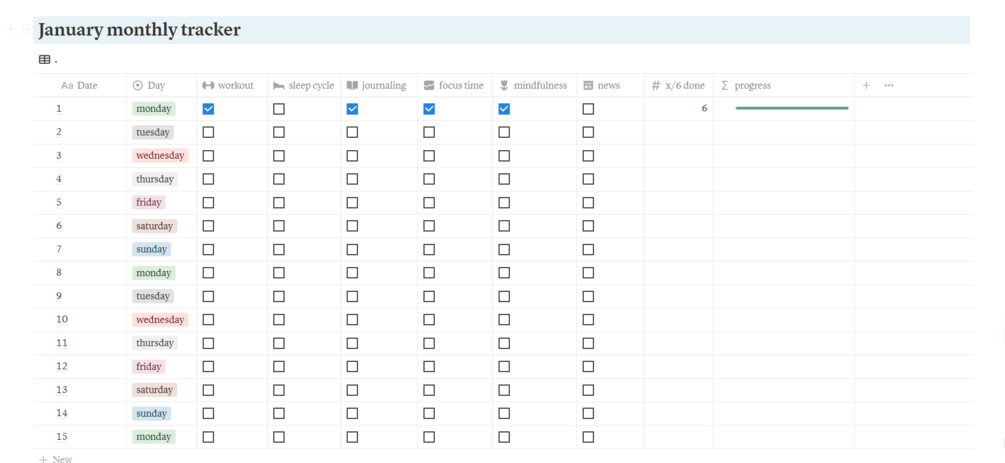The image size is (1005, 463).
Task: Check news for date 15 monday
Action: pos(588,437)
